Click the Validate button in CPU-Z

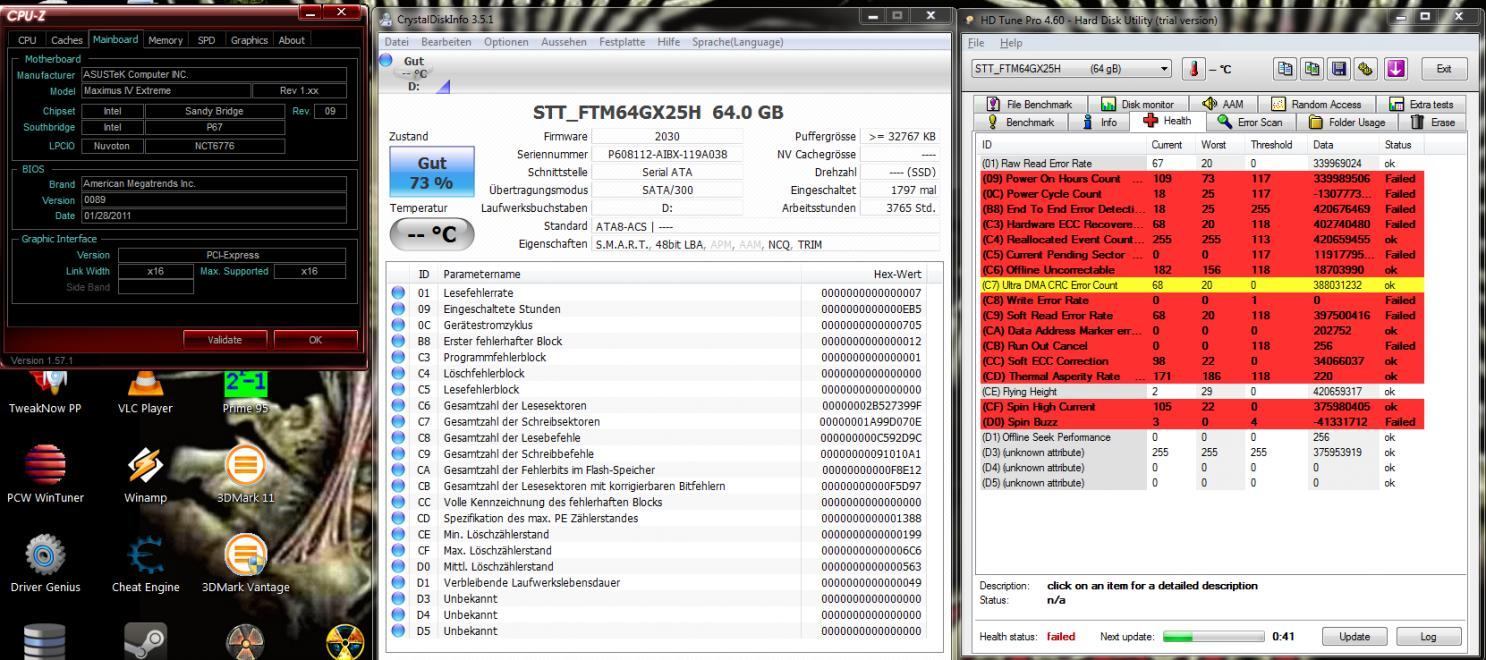coord(225,339)
